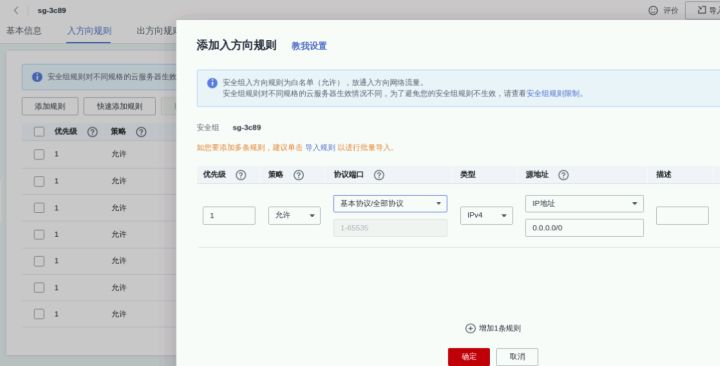Open the help icon next to 策略 in dialog
Viewport: 720px width, 366px height.
pos(298,175)
